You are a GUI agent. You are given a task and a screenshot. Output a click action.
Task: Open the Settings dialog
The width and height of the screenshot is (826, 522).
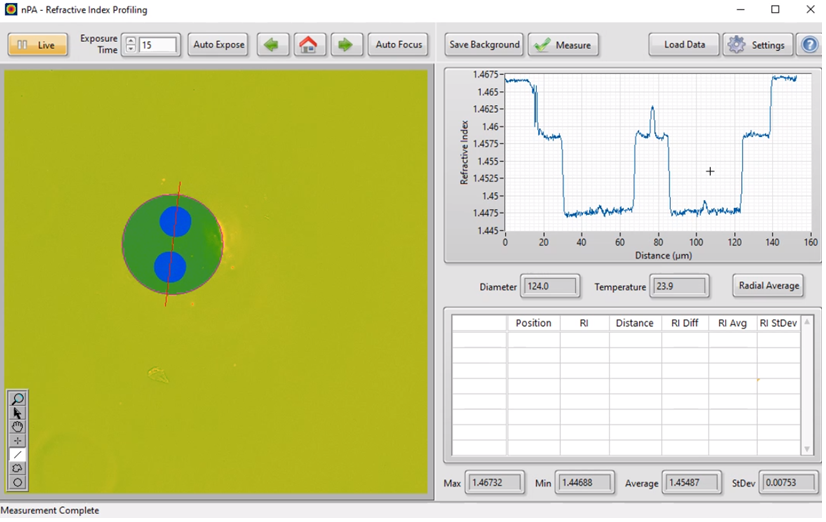tap(757, 45)
